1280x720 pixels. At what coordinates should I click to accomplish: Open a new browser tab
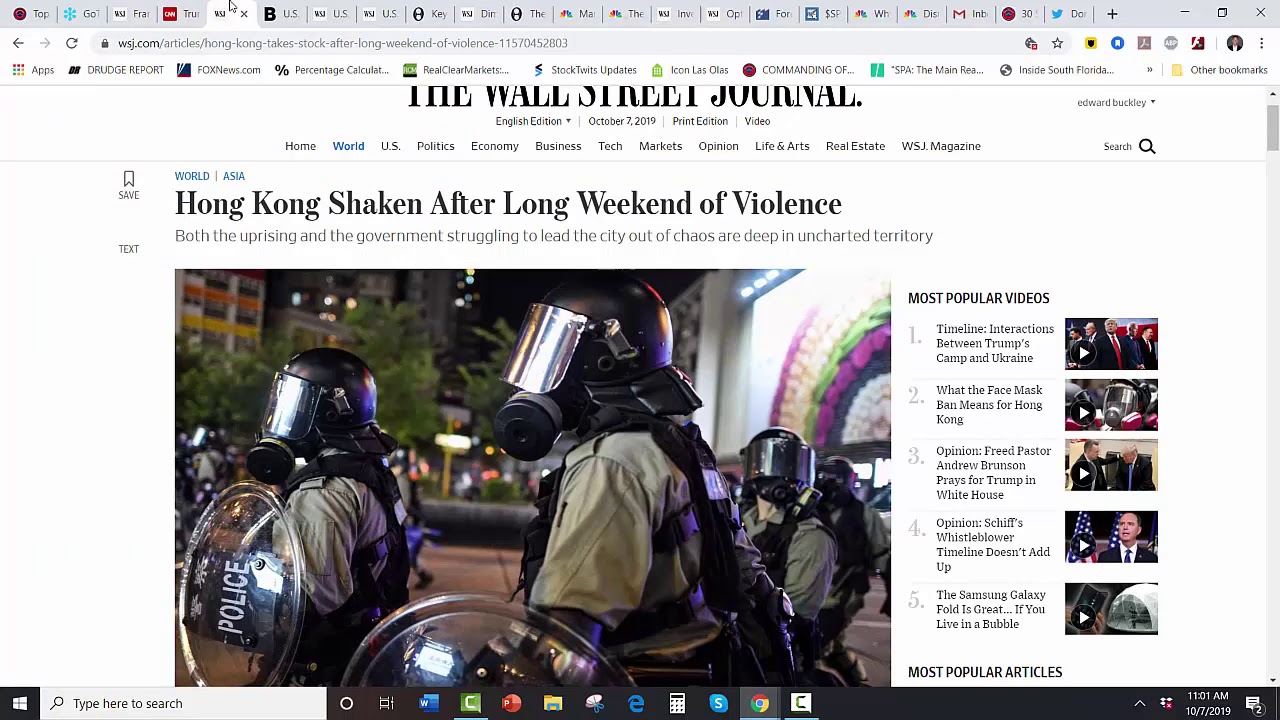click(1112, 14)
